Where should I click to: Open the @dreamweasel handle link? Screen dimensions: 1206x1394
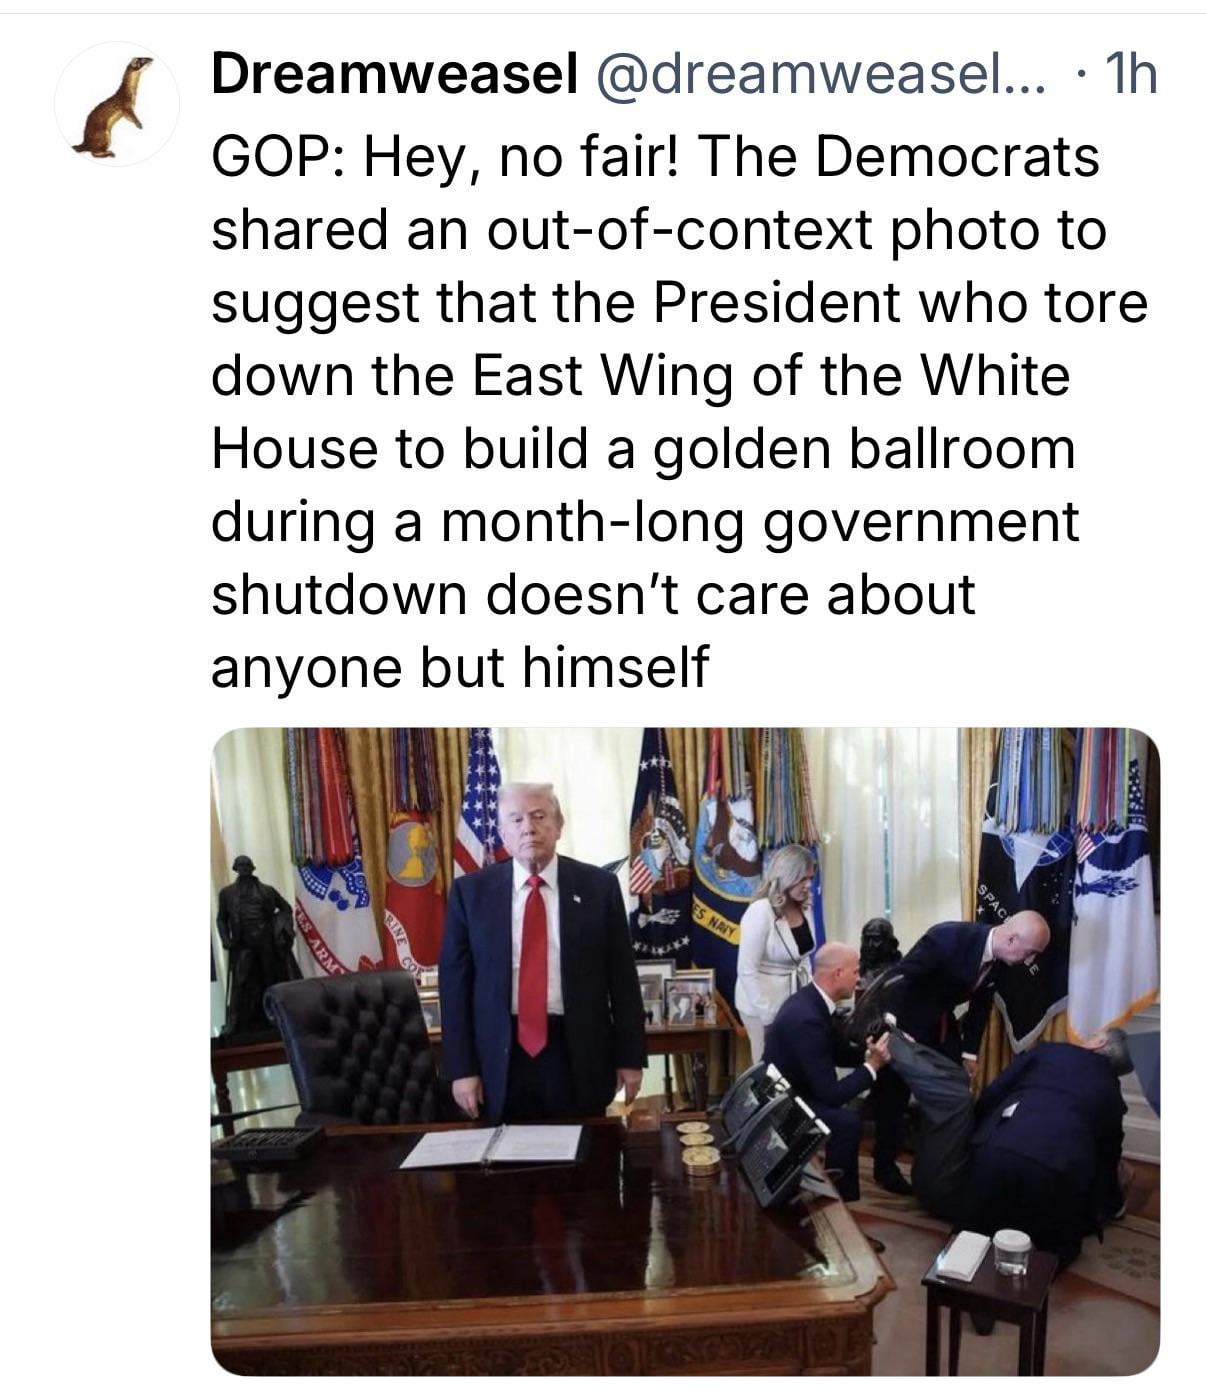coord(819,74)
